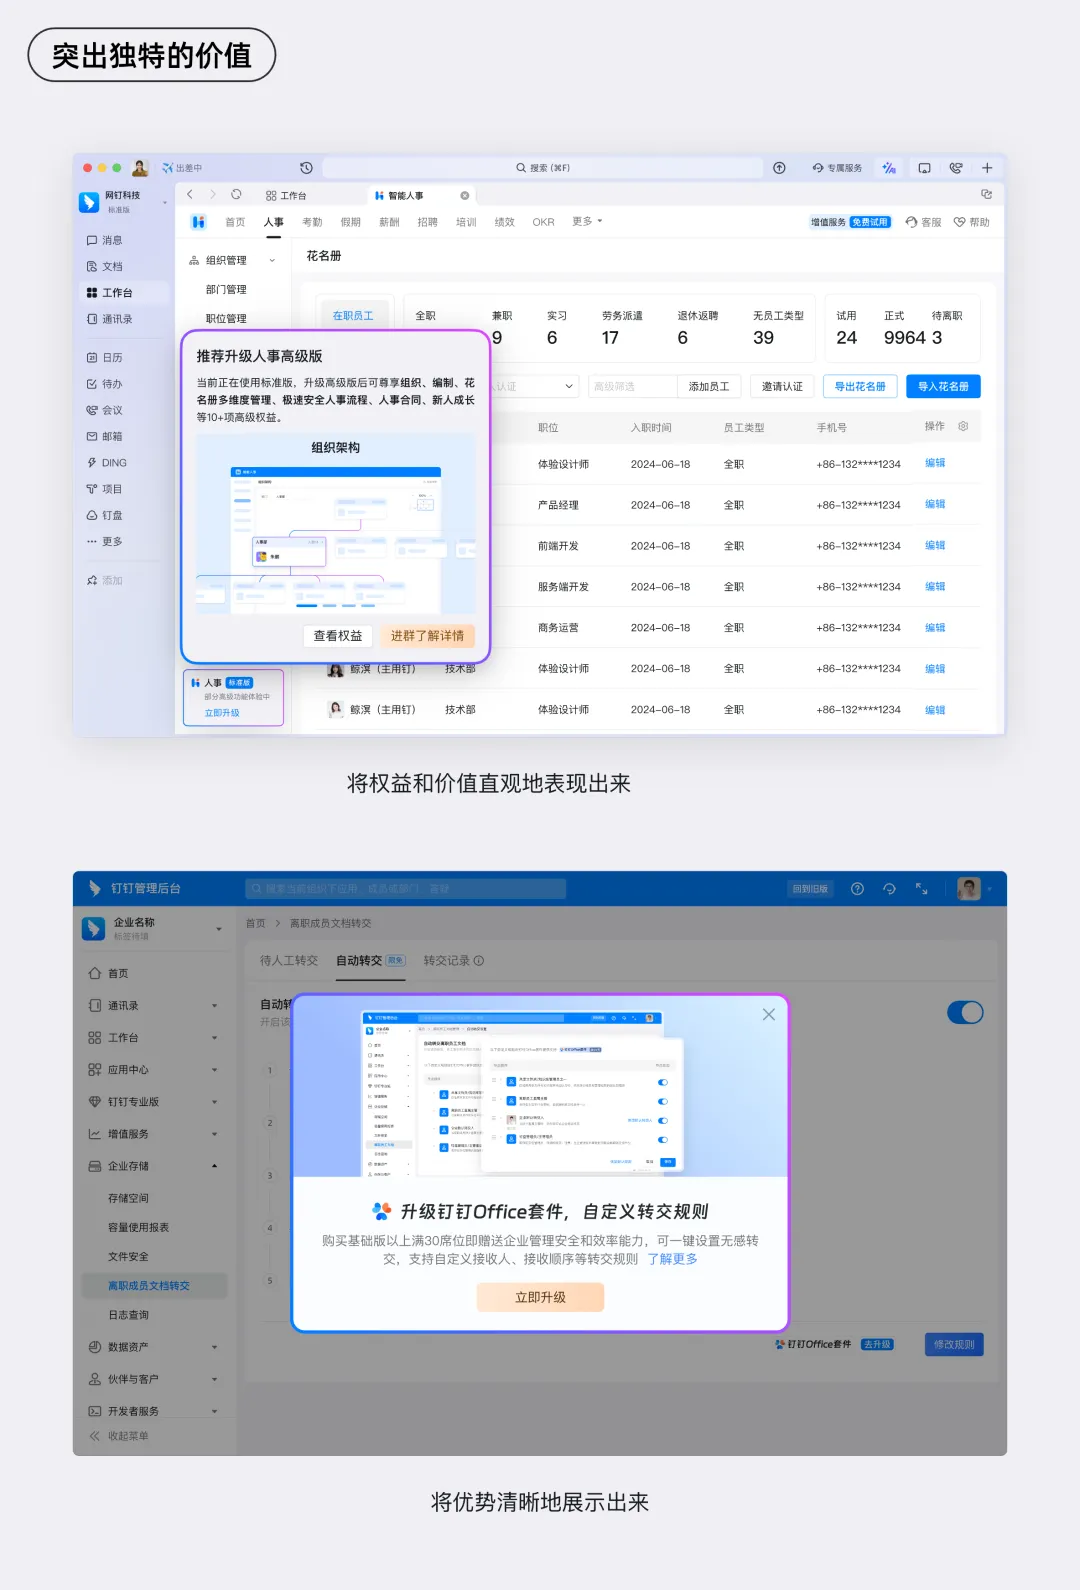Viewport: 1080px width, 1590px height.
Task: Expand the 网钉科技 organization switcher
Action: (166, 202)
